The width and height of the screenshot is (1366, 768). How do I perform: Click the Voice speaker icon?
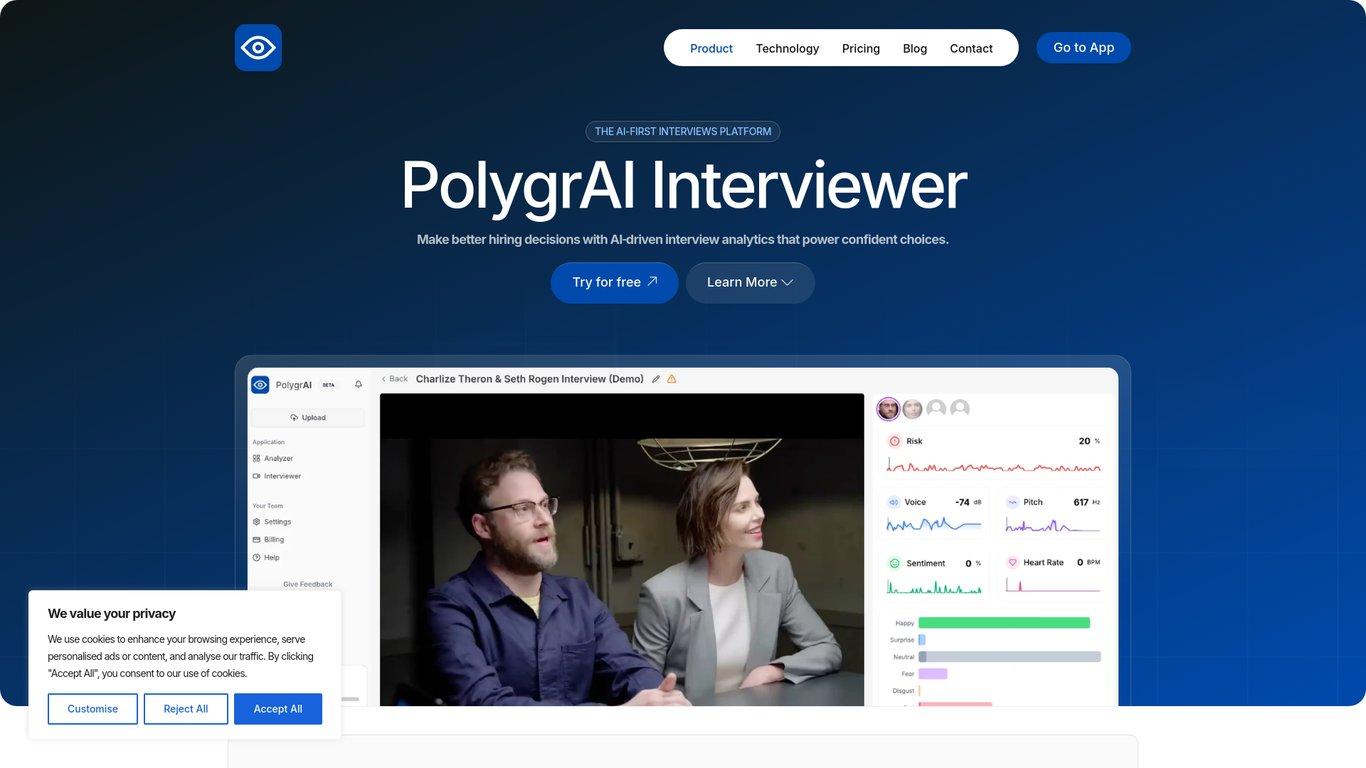[895, 502]
